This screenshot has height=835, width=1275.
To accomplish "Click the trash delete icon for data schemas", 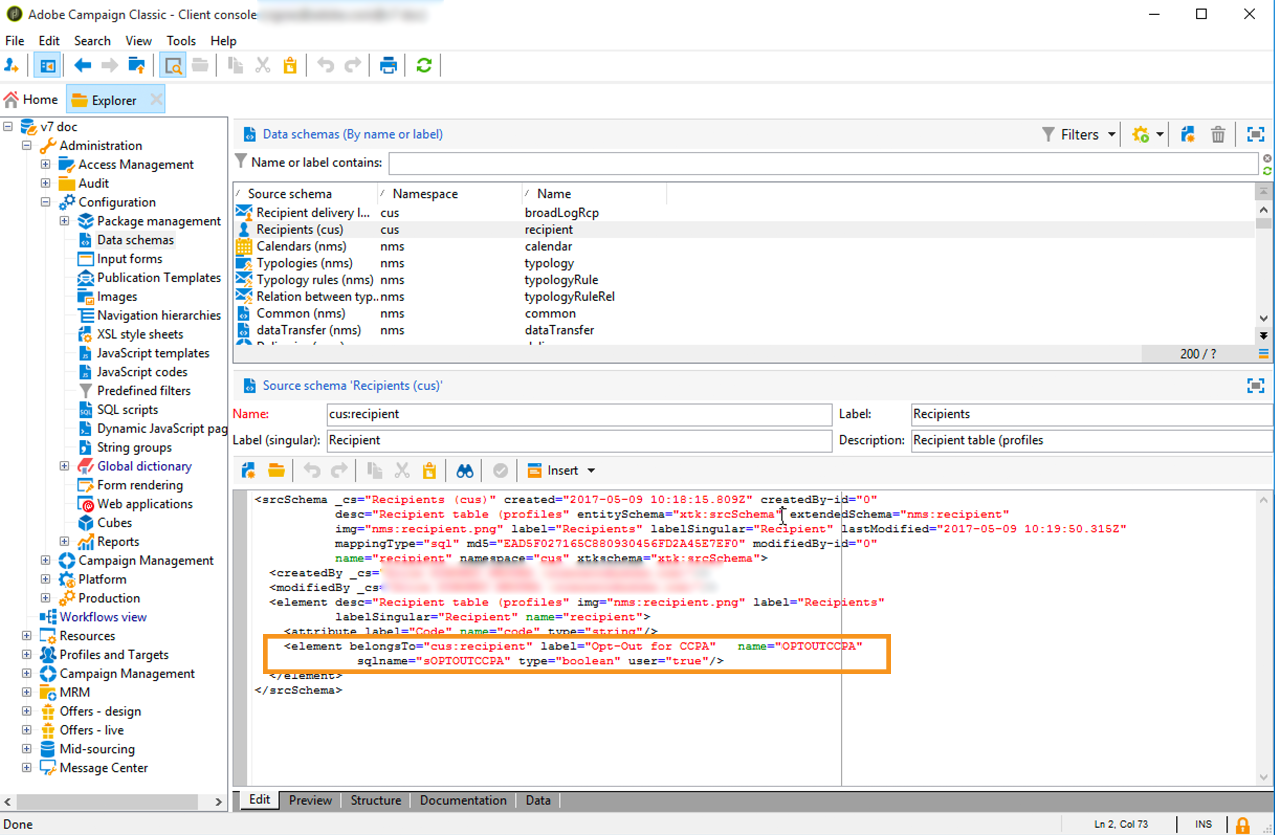I will pos(1218,135).
